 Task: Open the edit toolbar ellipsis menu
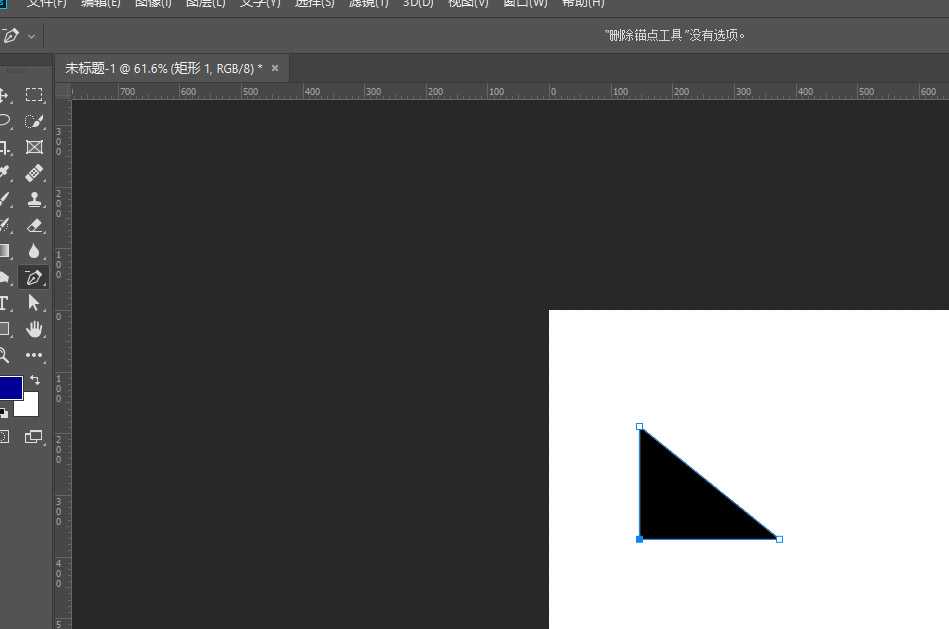point(35,355)
